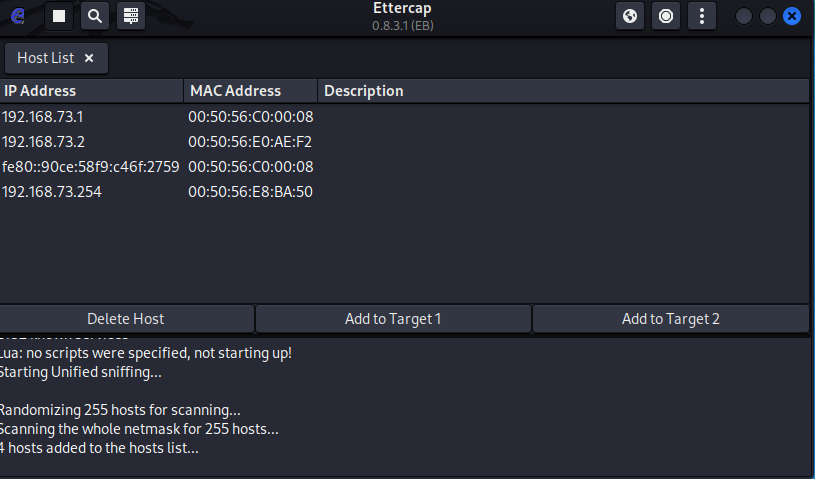Click the 'Randomizing 255 hosts for scanning' log line
Screen dimensions: 815x479
point(120,410)
